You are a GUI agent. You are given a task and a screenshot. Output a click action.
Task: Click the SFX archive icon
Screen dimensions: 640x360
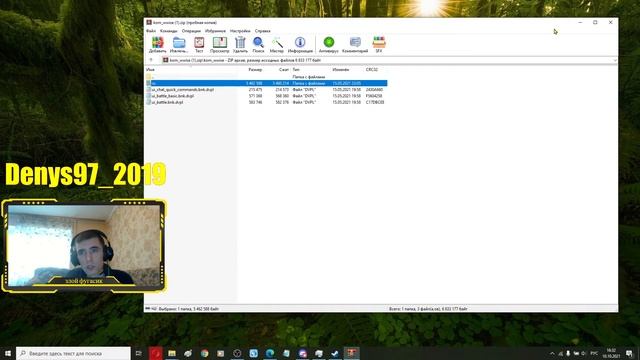[x=379, y=44]
